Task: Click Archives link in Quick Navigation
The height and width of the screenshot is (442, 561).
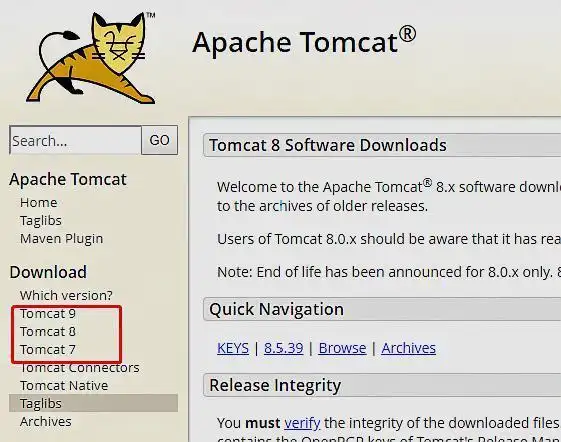Action: coord(409,348)
